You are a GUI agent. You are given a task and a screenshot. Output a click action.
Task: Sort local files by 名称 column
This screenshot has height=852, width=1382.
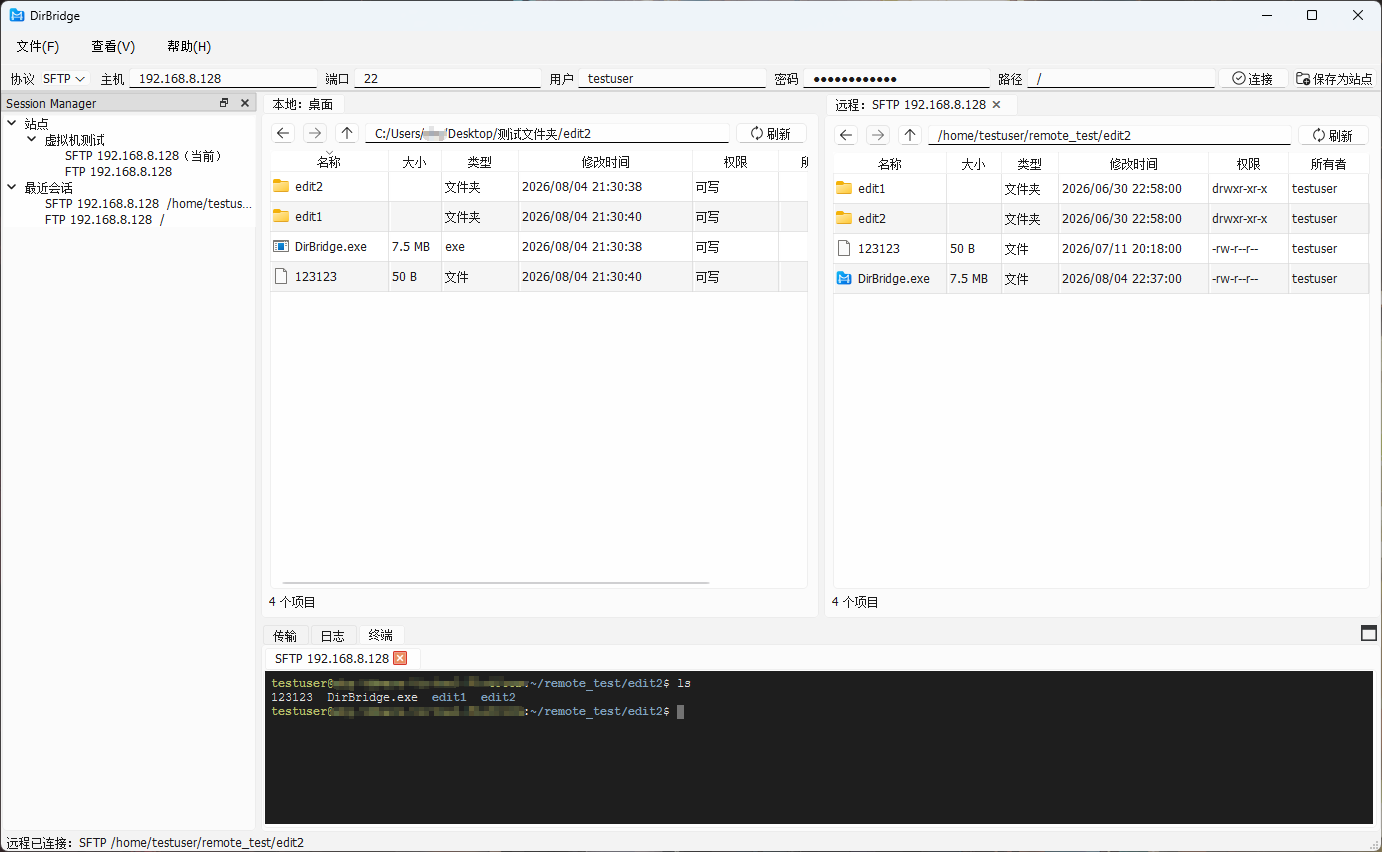tap(329, 162)
